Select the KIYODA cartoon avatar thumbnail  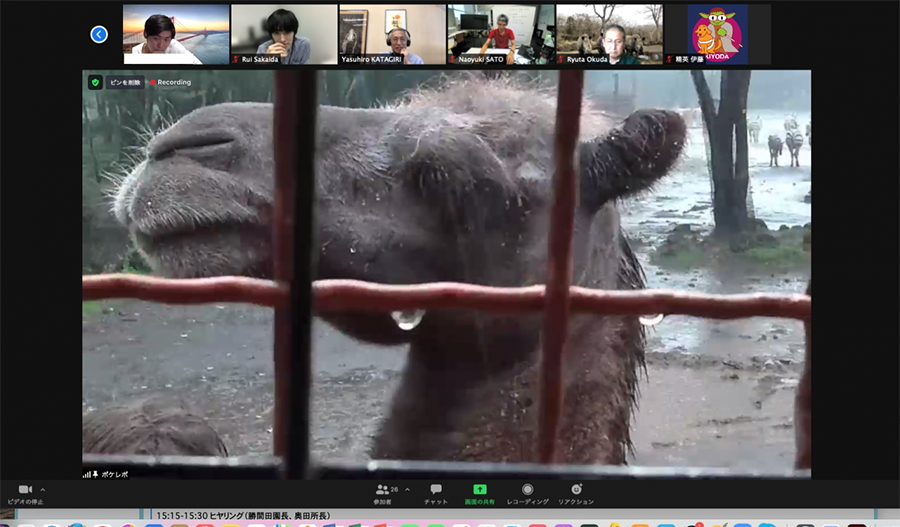717,34
